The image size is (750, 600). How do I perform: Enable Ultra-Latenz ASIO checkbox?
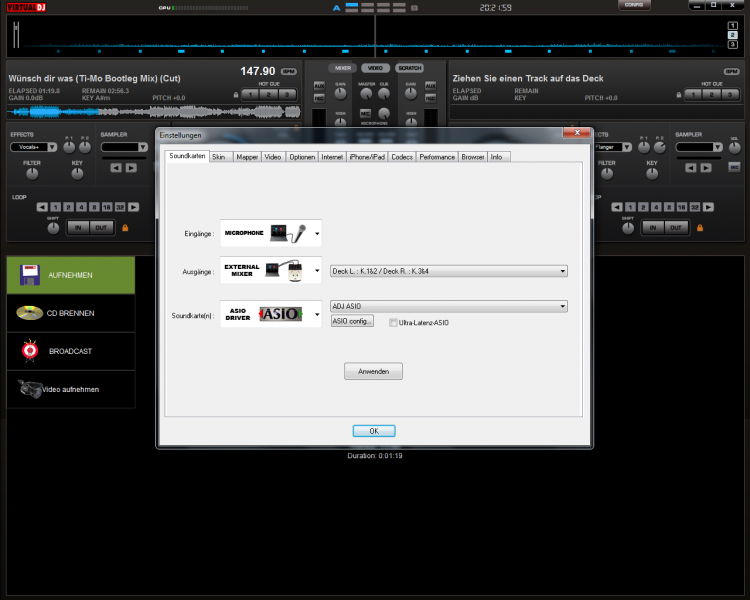393,322
